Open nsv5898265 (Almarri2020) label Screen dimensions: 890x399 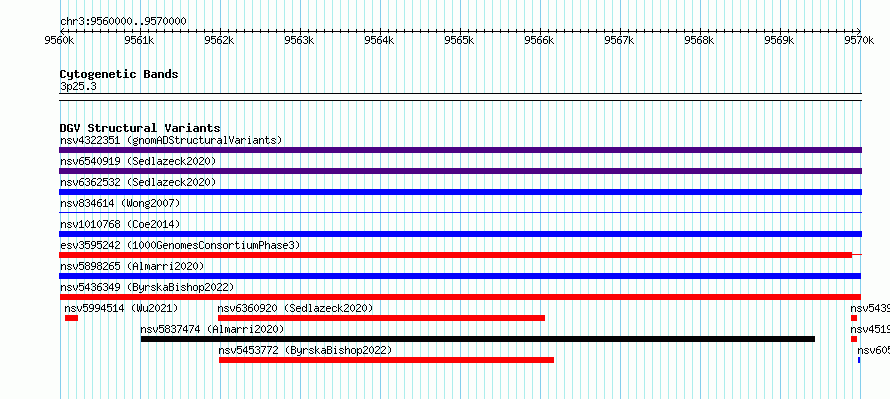pos(132,266)
